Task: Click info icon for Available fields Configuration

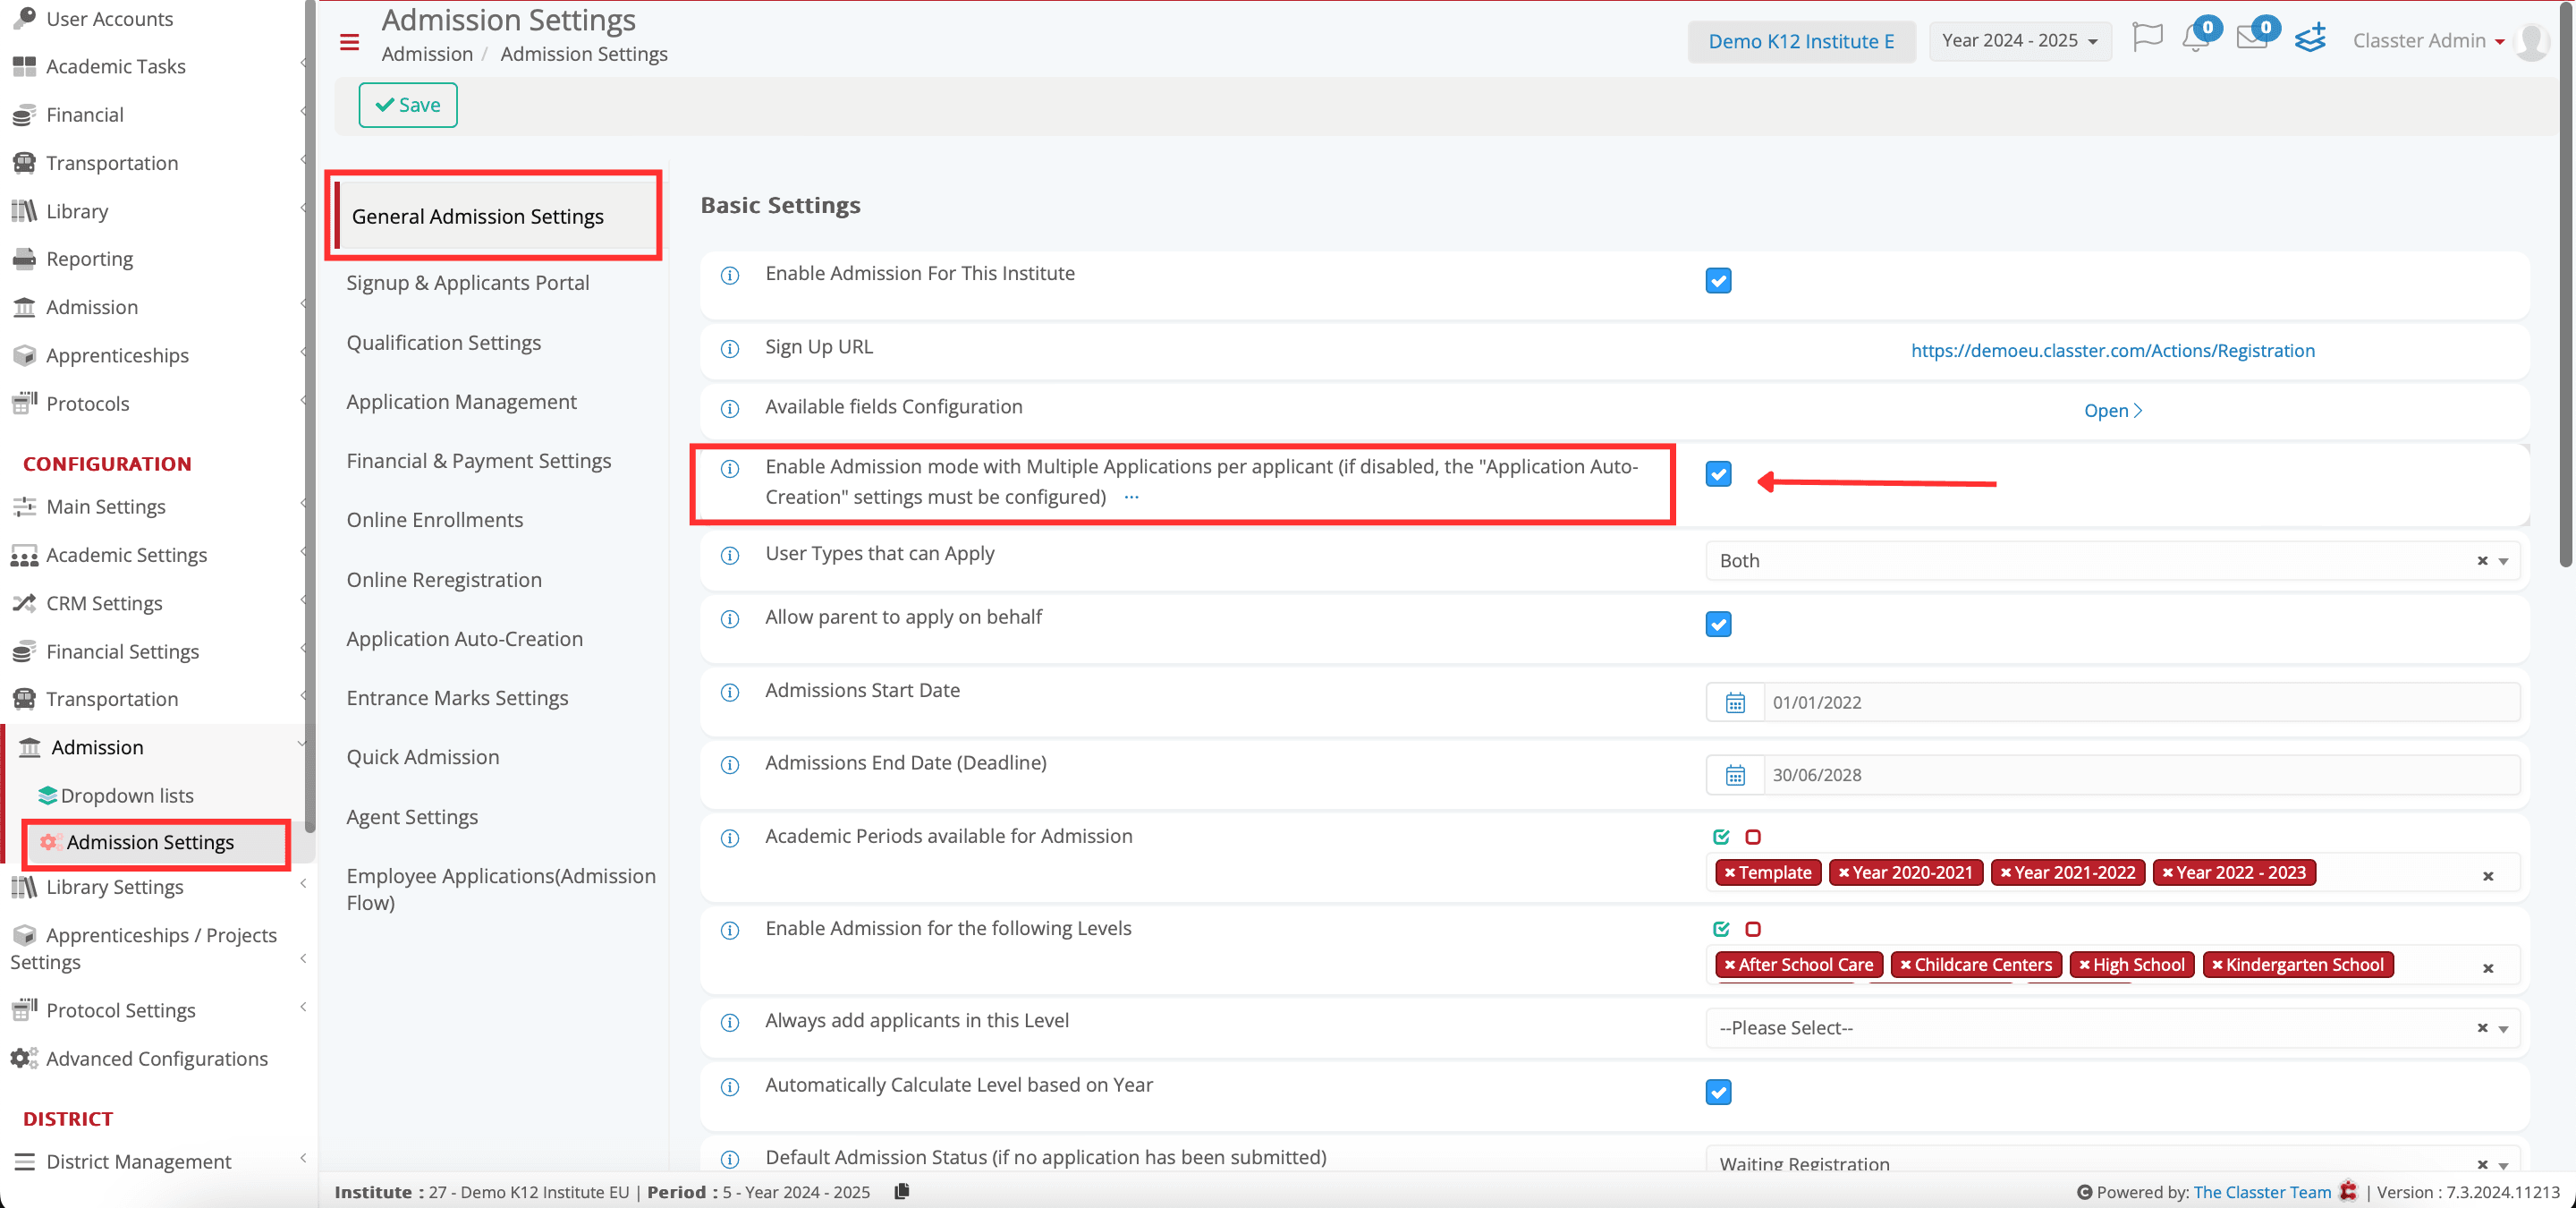Action: click(x=730, y=408)
